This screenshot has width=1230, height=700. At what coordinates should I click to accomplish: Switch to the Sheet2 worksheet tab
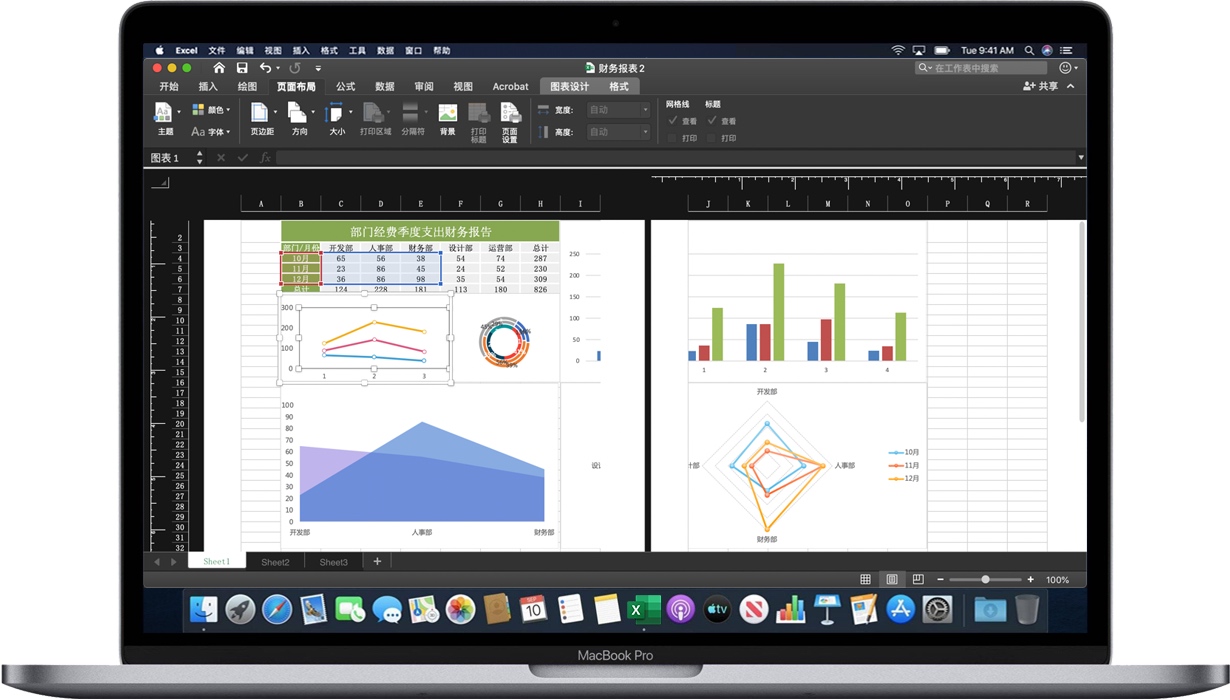pos(274,561)
